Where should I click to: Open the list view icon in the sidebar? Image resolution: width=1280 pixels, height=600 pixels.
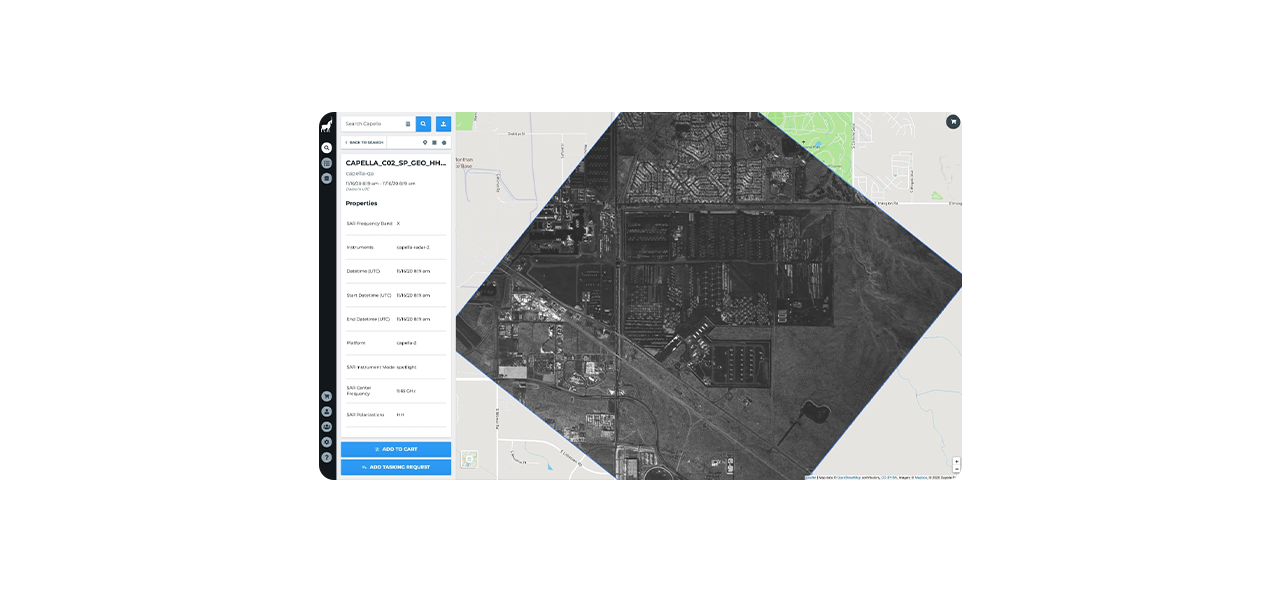coord(326,163)
